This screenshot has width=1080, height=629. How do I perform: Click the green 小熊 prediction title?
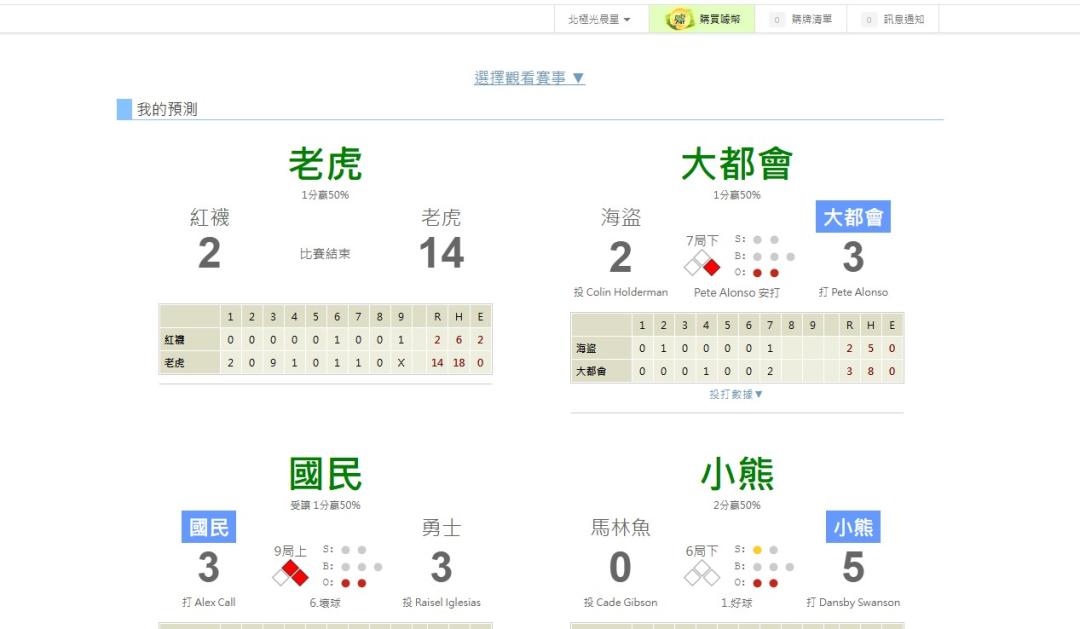pos(737,474)
